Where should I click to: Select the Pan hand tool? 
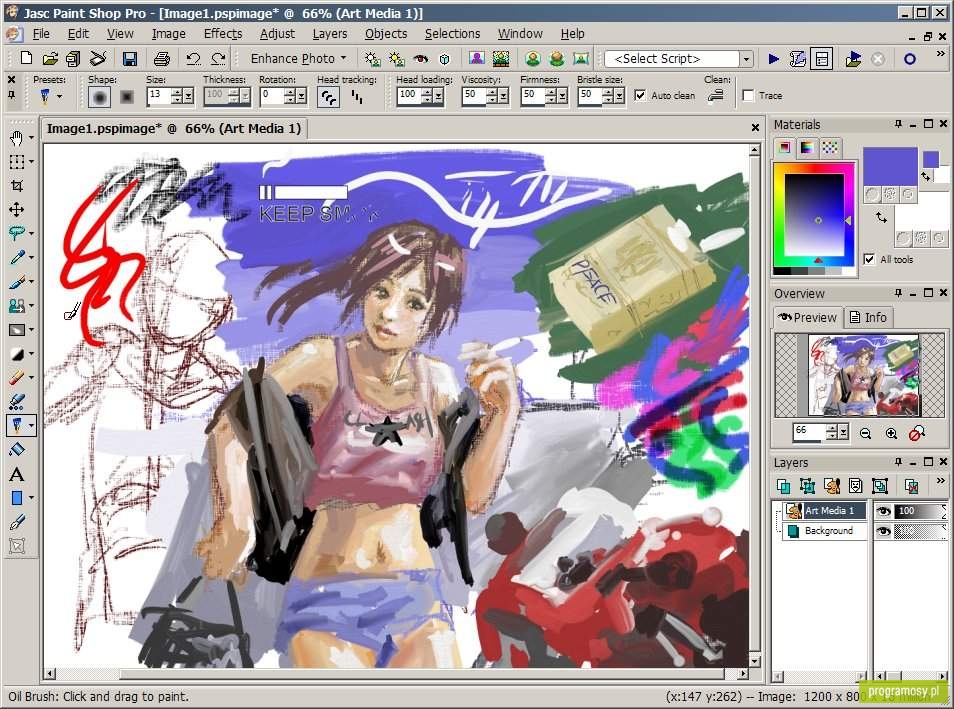(16, 138)
